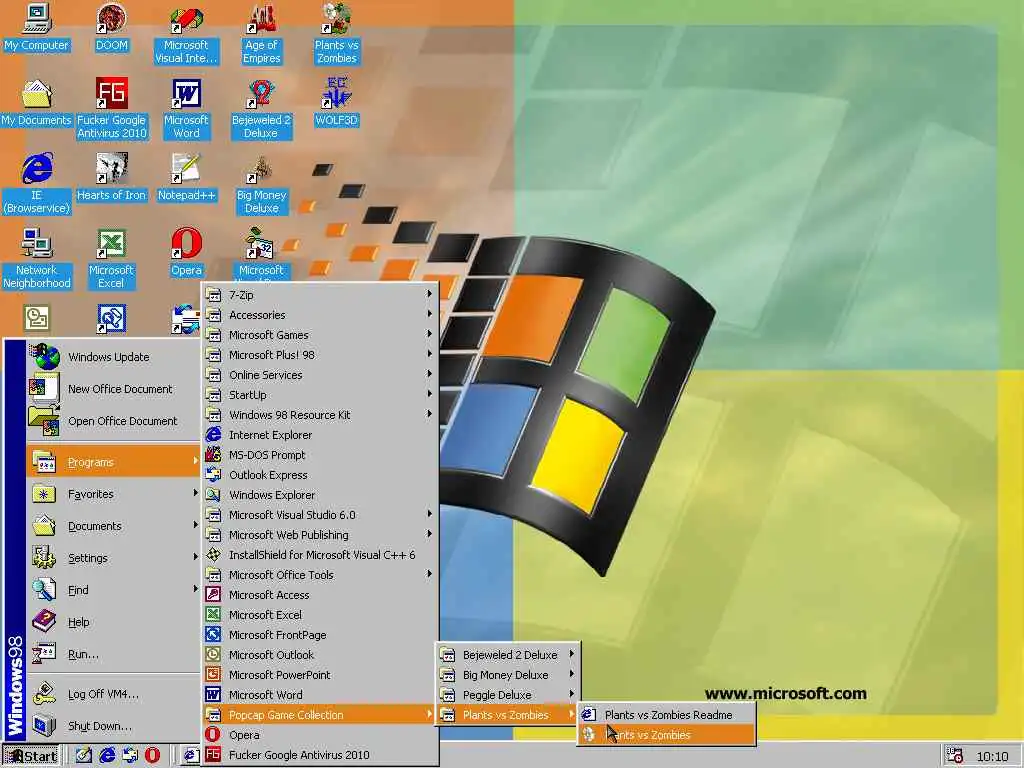Launch Microsoft Outlook from Programs menu
Image resolution: width=1024 pixels, height=768 pixels.
click(319, 655)
